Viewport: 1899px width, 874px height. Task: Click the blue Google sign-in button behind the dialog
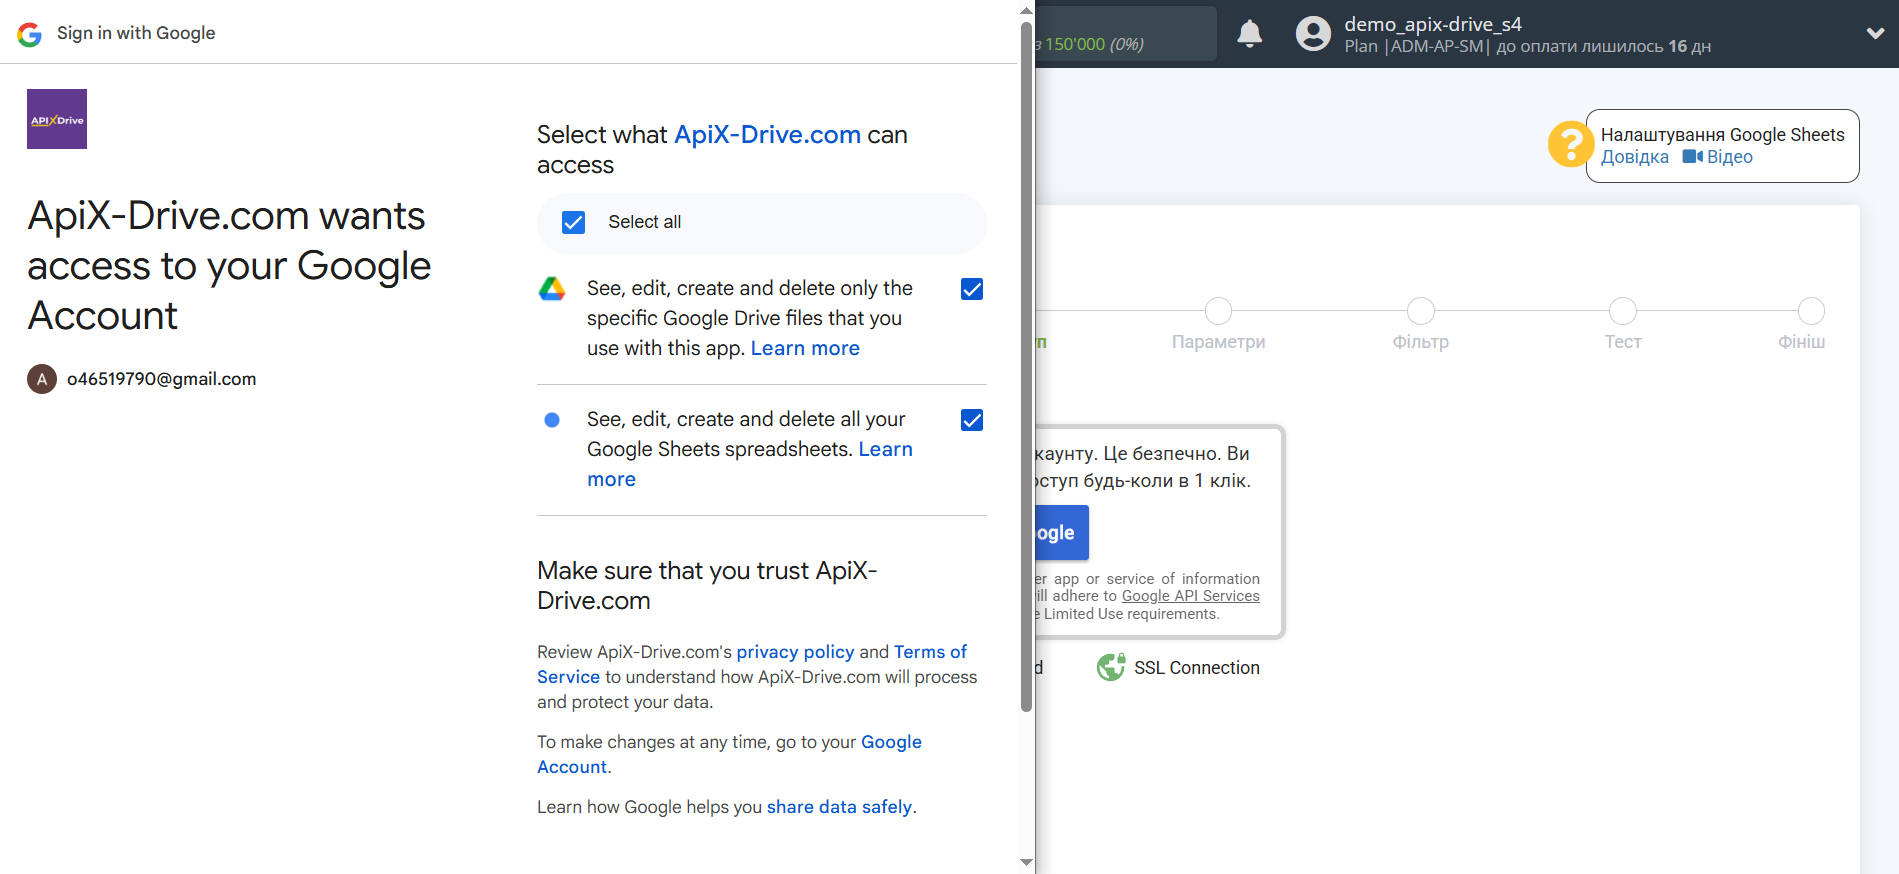(1062, 533)
